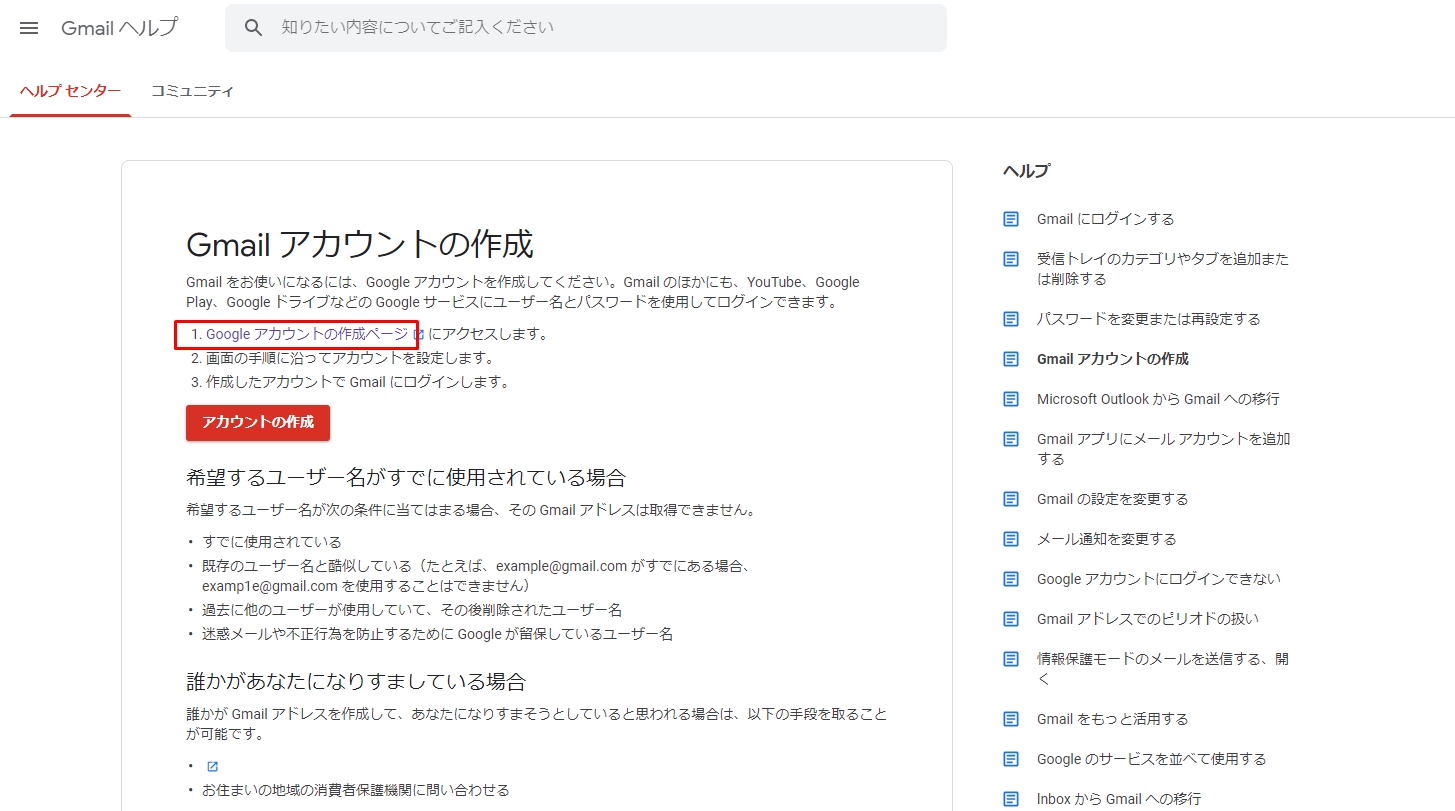
Task: Click bullet お住まいの地域の消費者保護機関に問い合わせる
Action: 355,790
